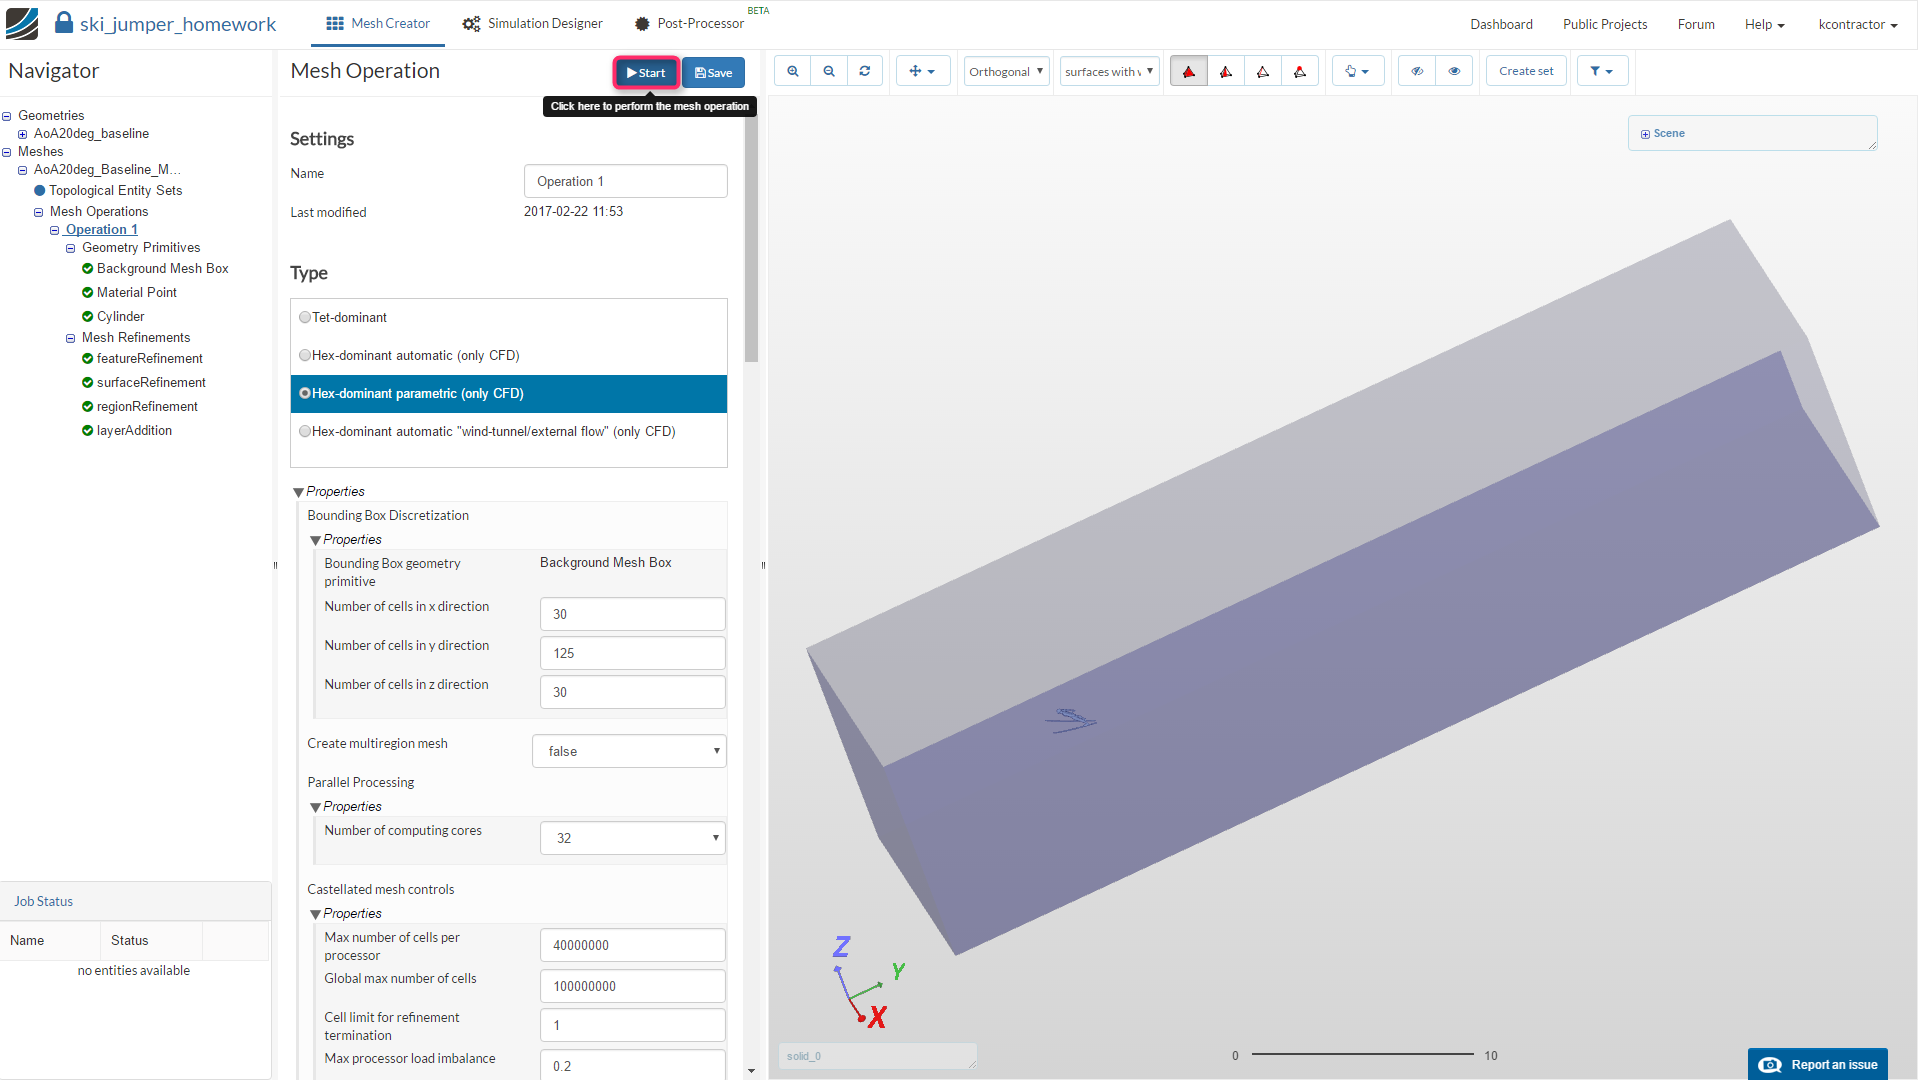Open the filter funnel menu

coord(1601,71)
